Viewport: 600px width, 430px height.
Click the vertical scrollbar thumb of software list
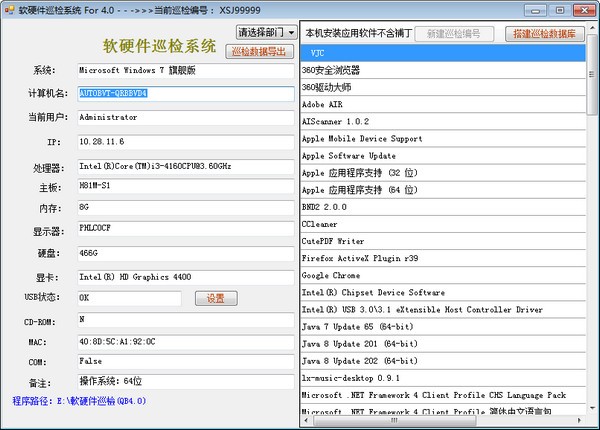[x=592, y=75]
